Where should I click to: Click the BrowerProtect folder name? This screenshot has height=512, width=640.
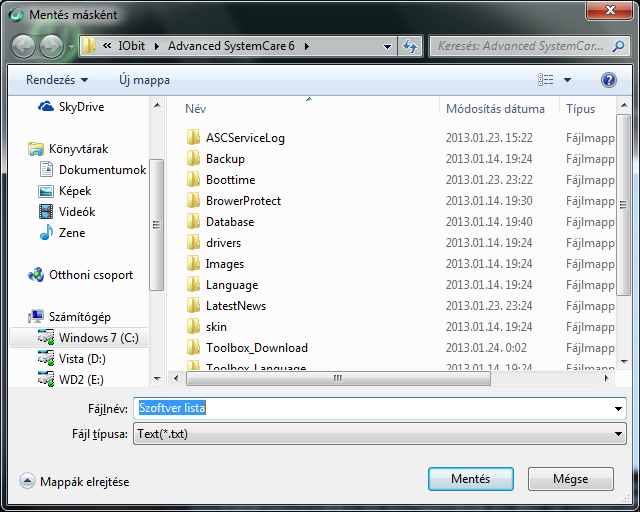(243, 201)
